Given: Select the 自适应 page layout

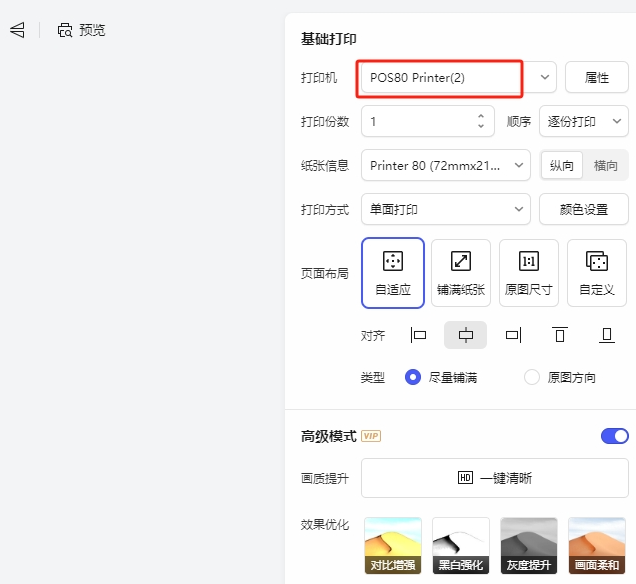Looking at the screenshot, I should tap(393, 271).
